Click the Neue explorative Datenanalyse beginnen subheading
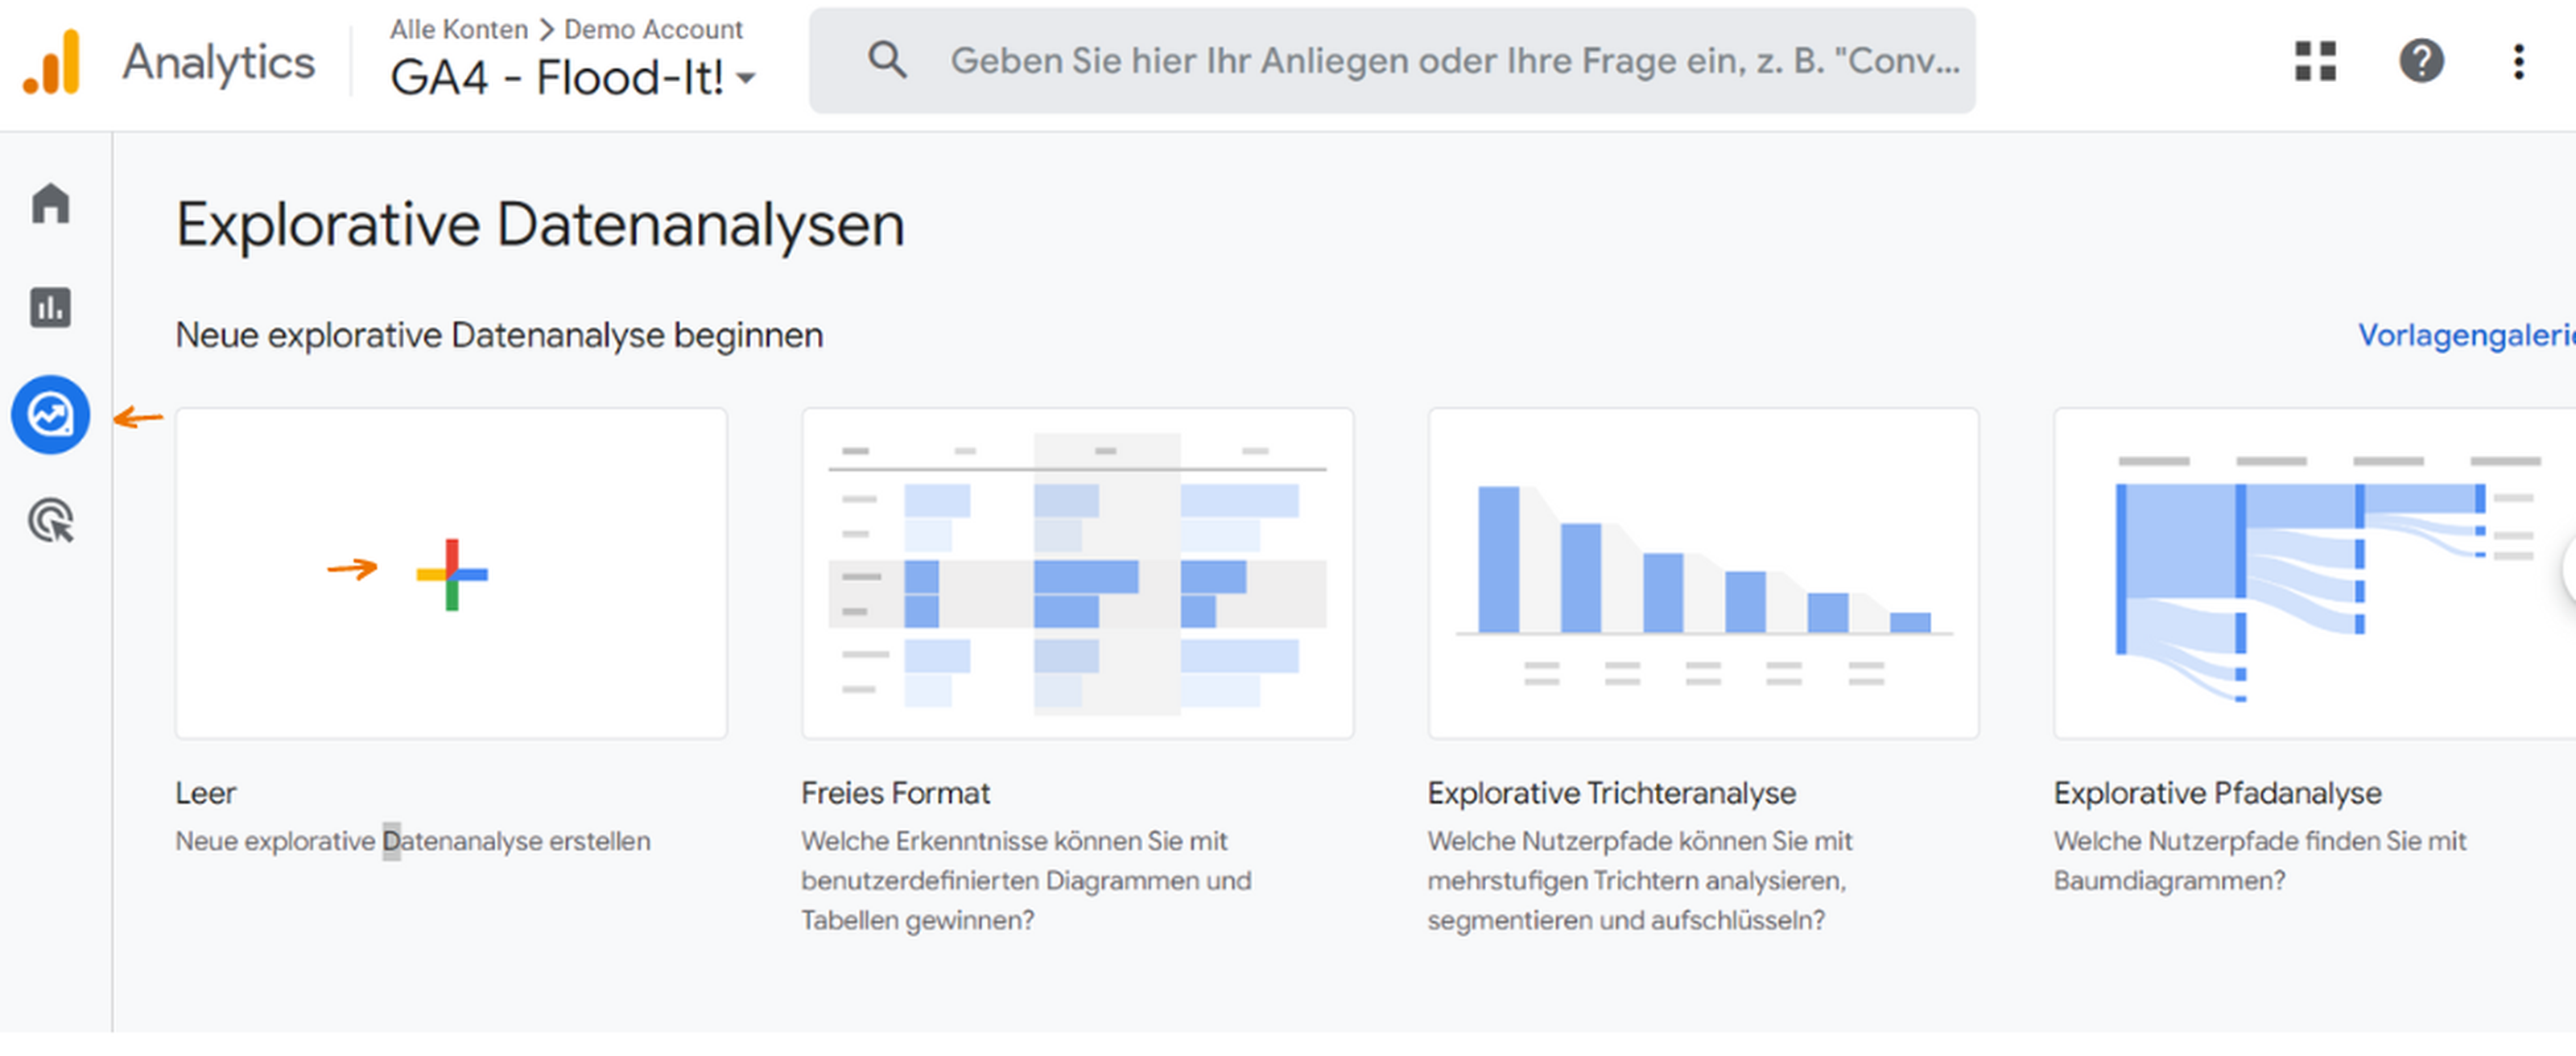The height and width of the screenshot is (1056, 2576). 499,335
